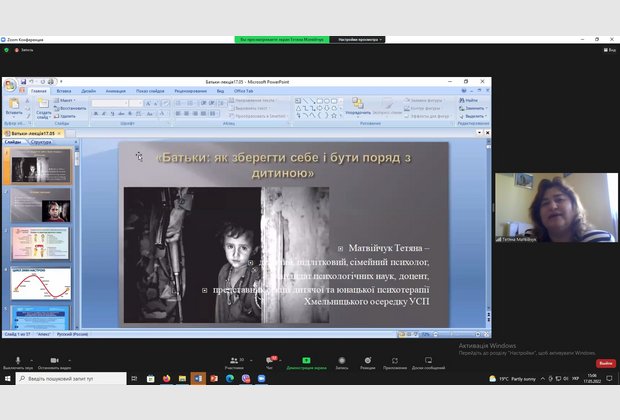Screen dimensions: 620x420
Task: Click the green Share Screen icon
Action: point(306,360)
